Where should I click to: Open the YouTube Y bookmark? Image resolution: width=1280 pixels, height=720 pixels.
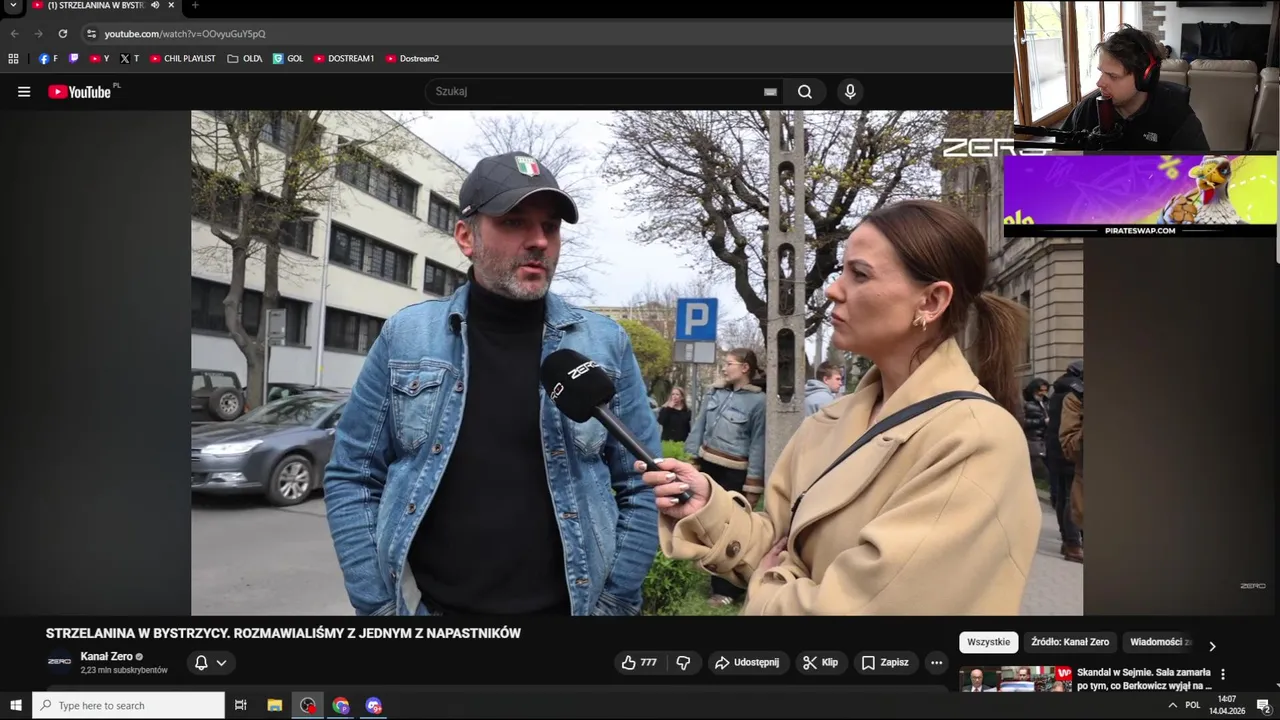click(x=99, y=59)
